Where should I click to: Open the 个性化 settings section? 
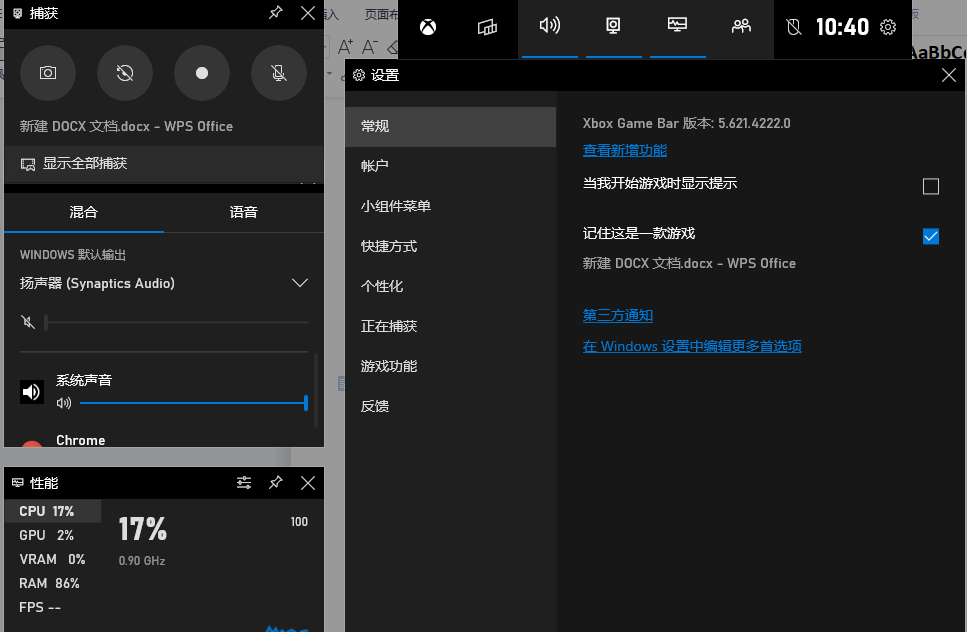(x=451, y=286)
